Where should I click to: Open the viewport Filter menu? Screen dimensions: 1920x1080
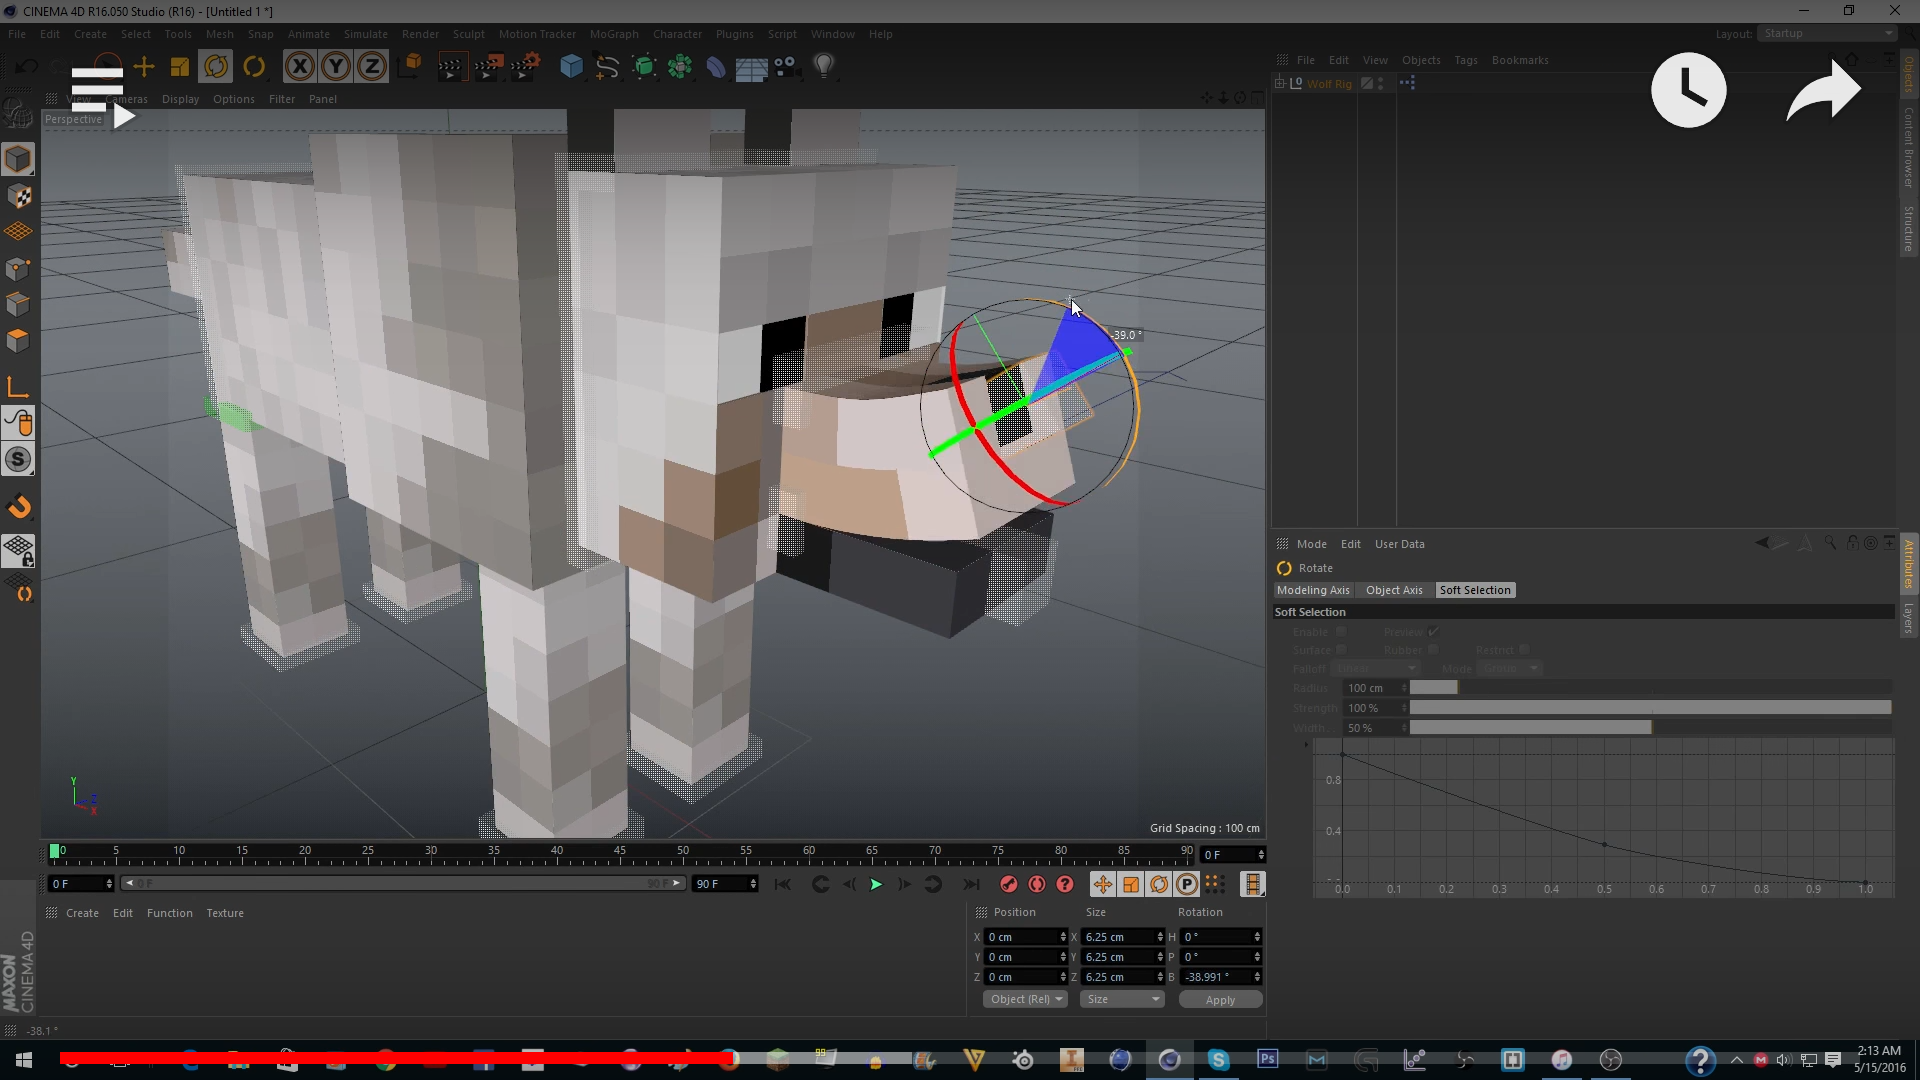282,99
